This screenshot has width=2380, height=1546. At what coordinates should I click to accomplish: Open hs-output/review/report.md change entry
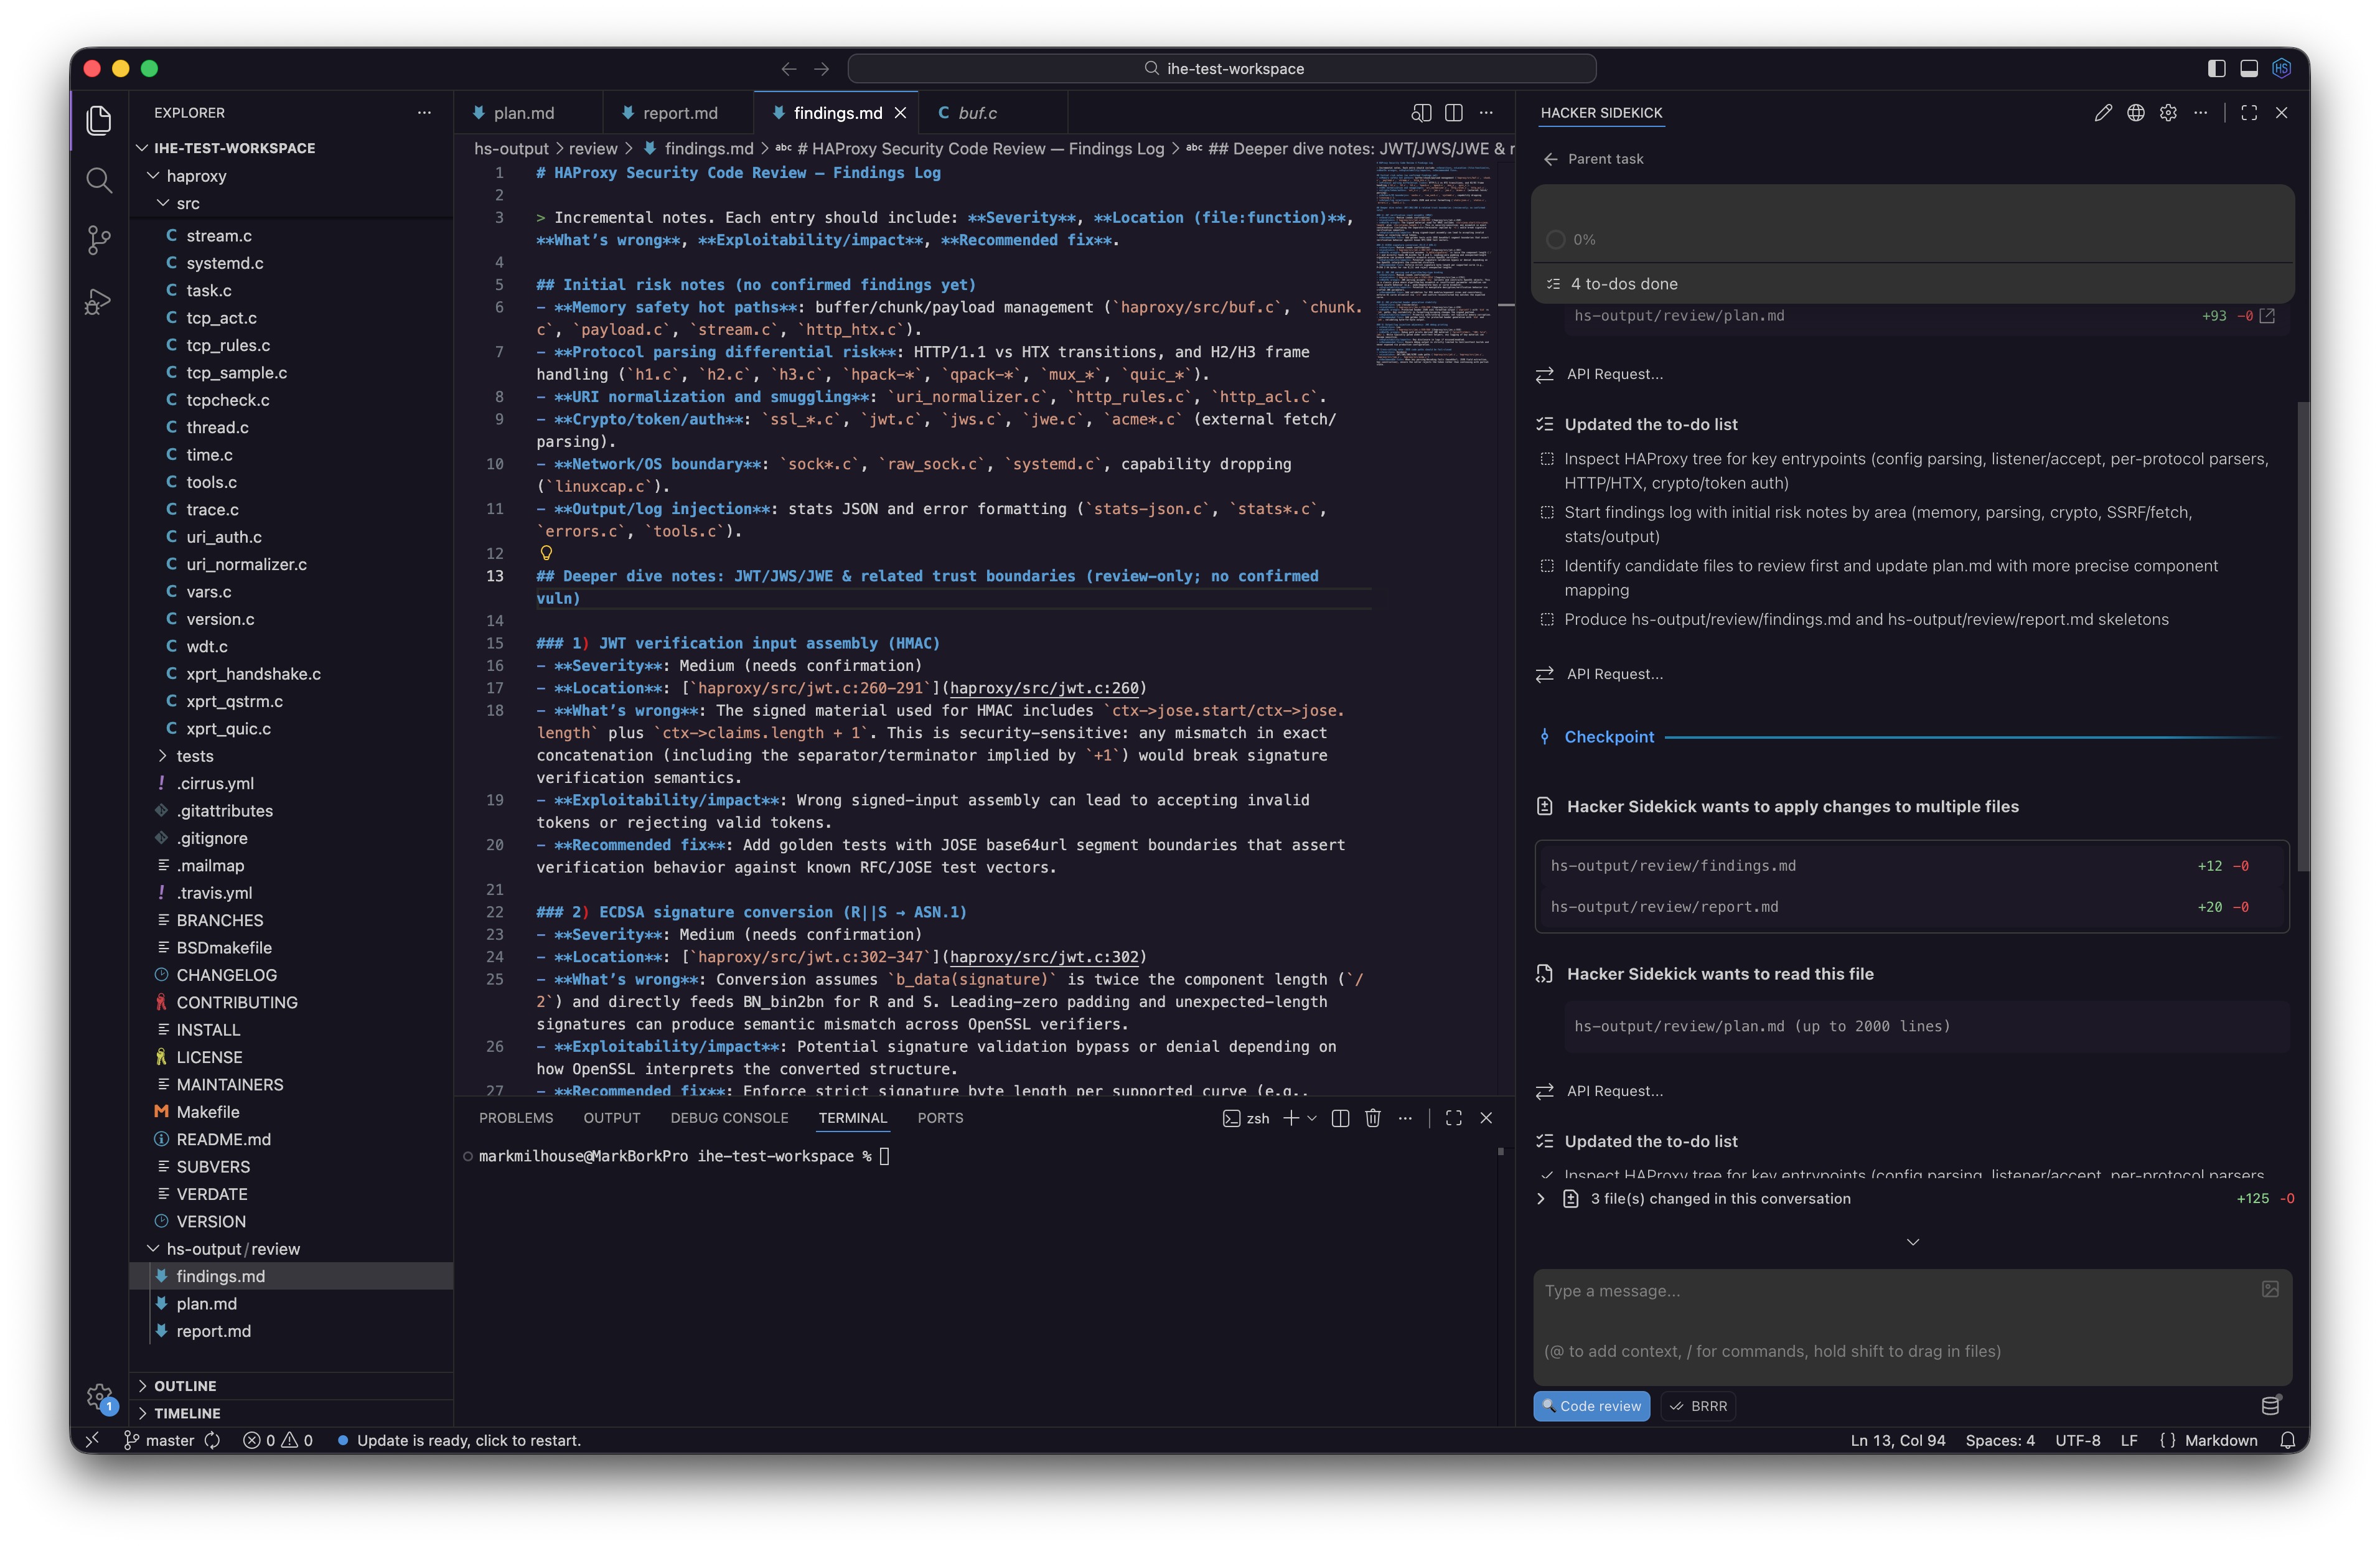point(1911,907)
